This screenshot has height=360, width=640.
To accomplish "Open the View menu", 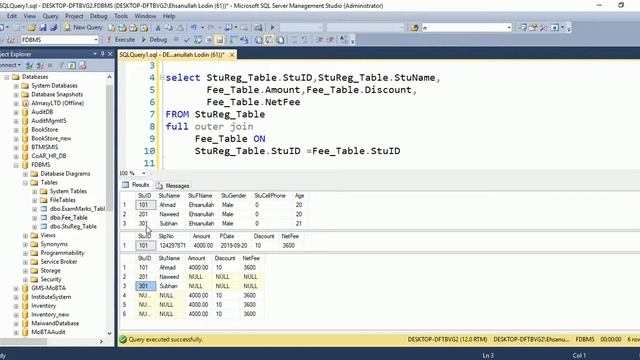I will [x=30, y=16].
